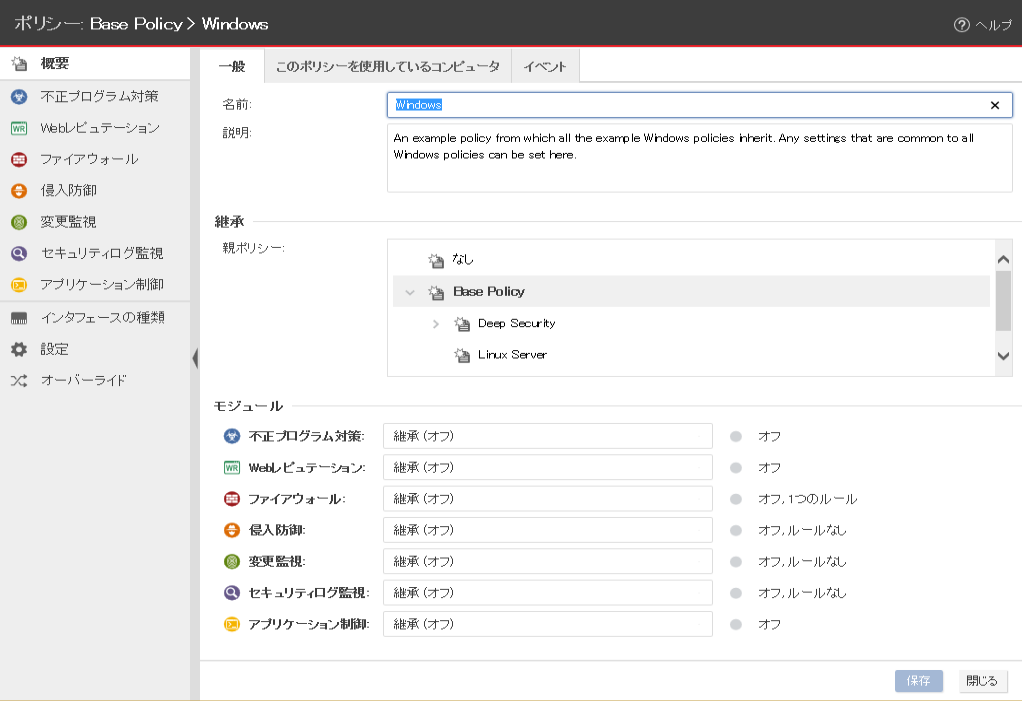
Task: Click the オーバーライド shuffle icon
Action: 18,381
